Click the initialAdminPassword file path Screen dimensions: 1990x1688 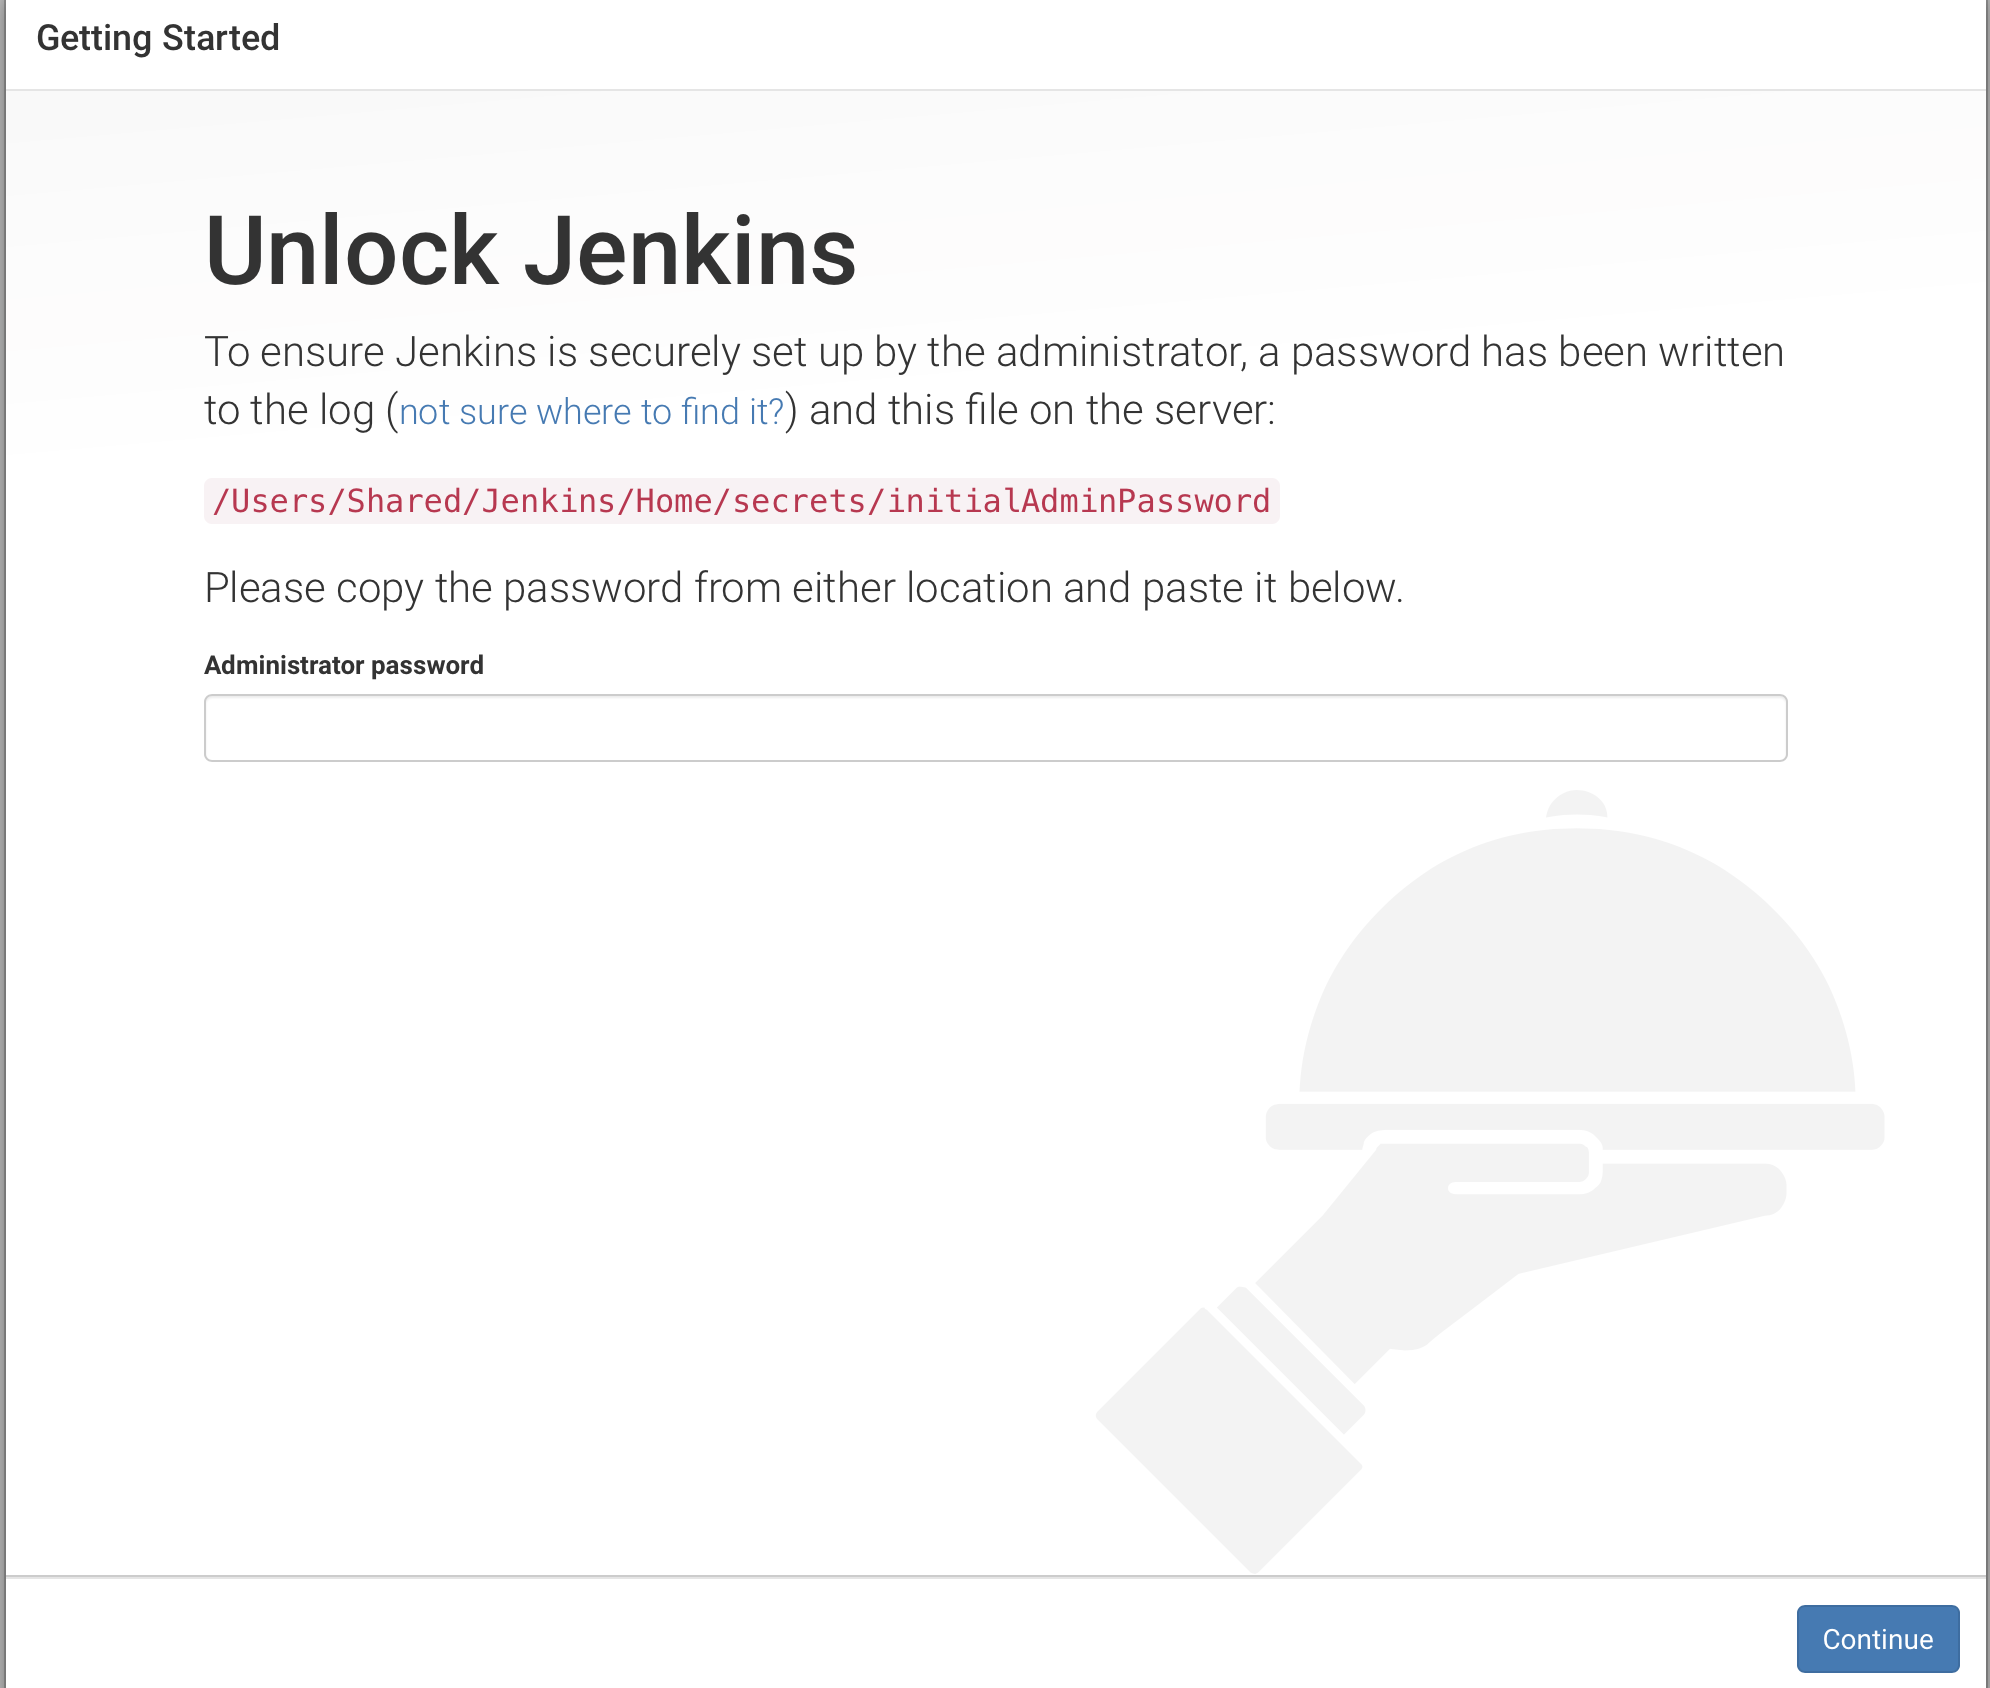pos(741,501)
